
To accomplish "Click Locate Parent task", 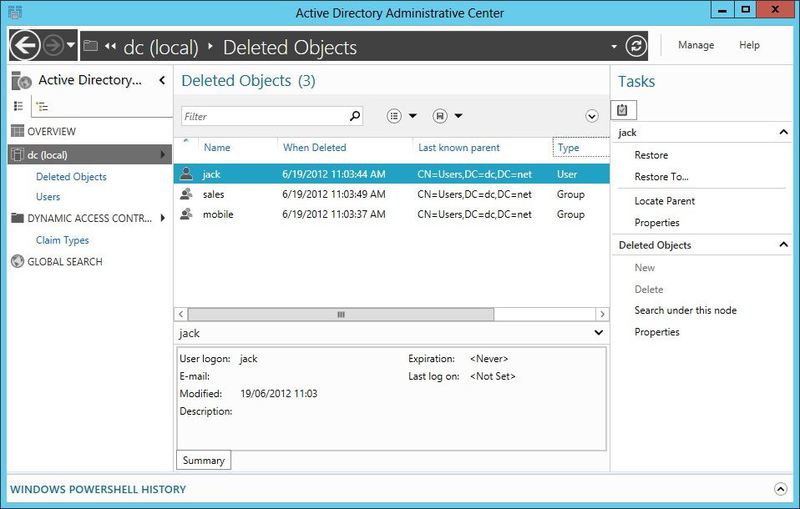I will pyautogui.click(x=664, y=201).
